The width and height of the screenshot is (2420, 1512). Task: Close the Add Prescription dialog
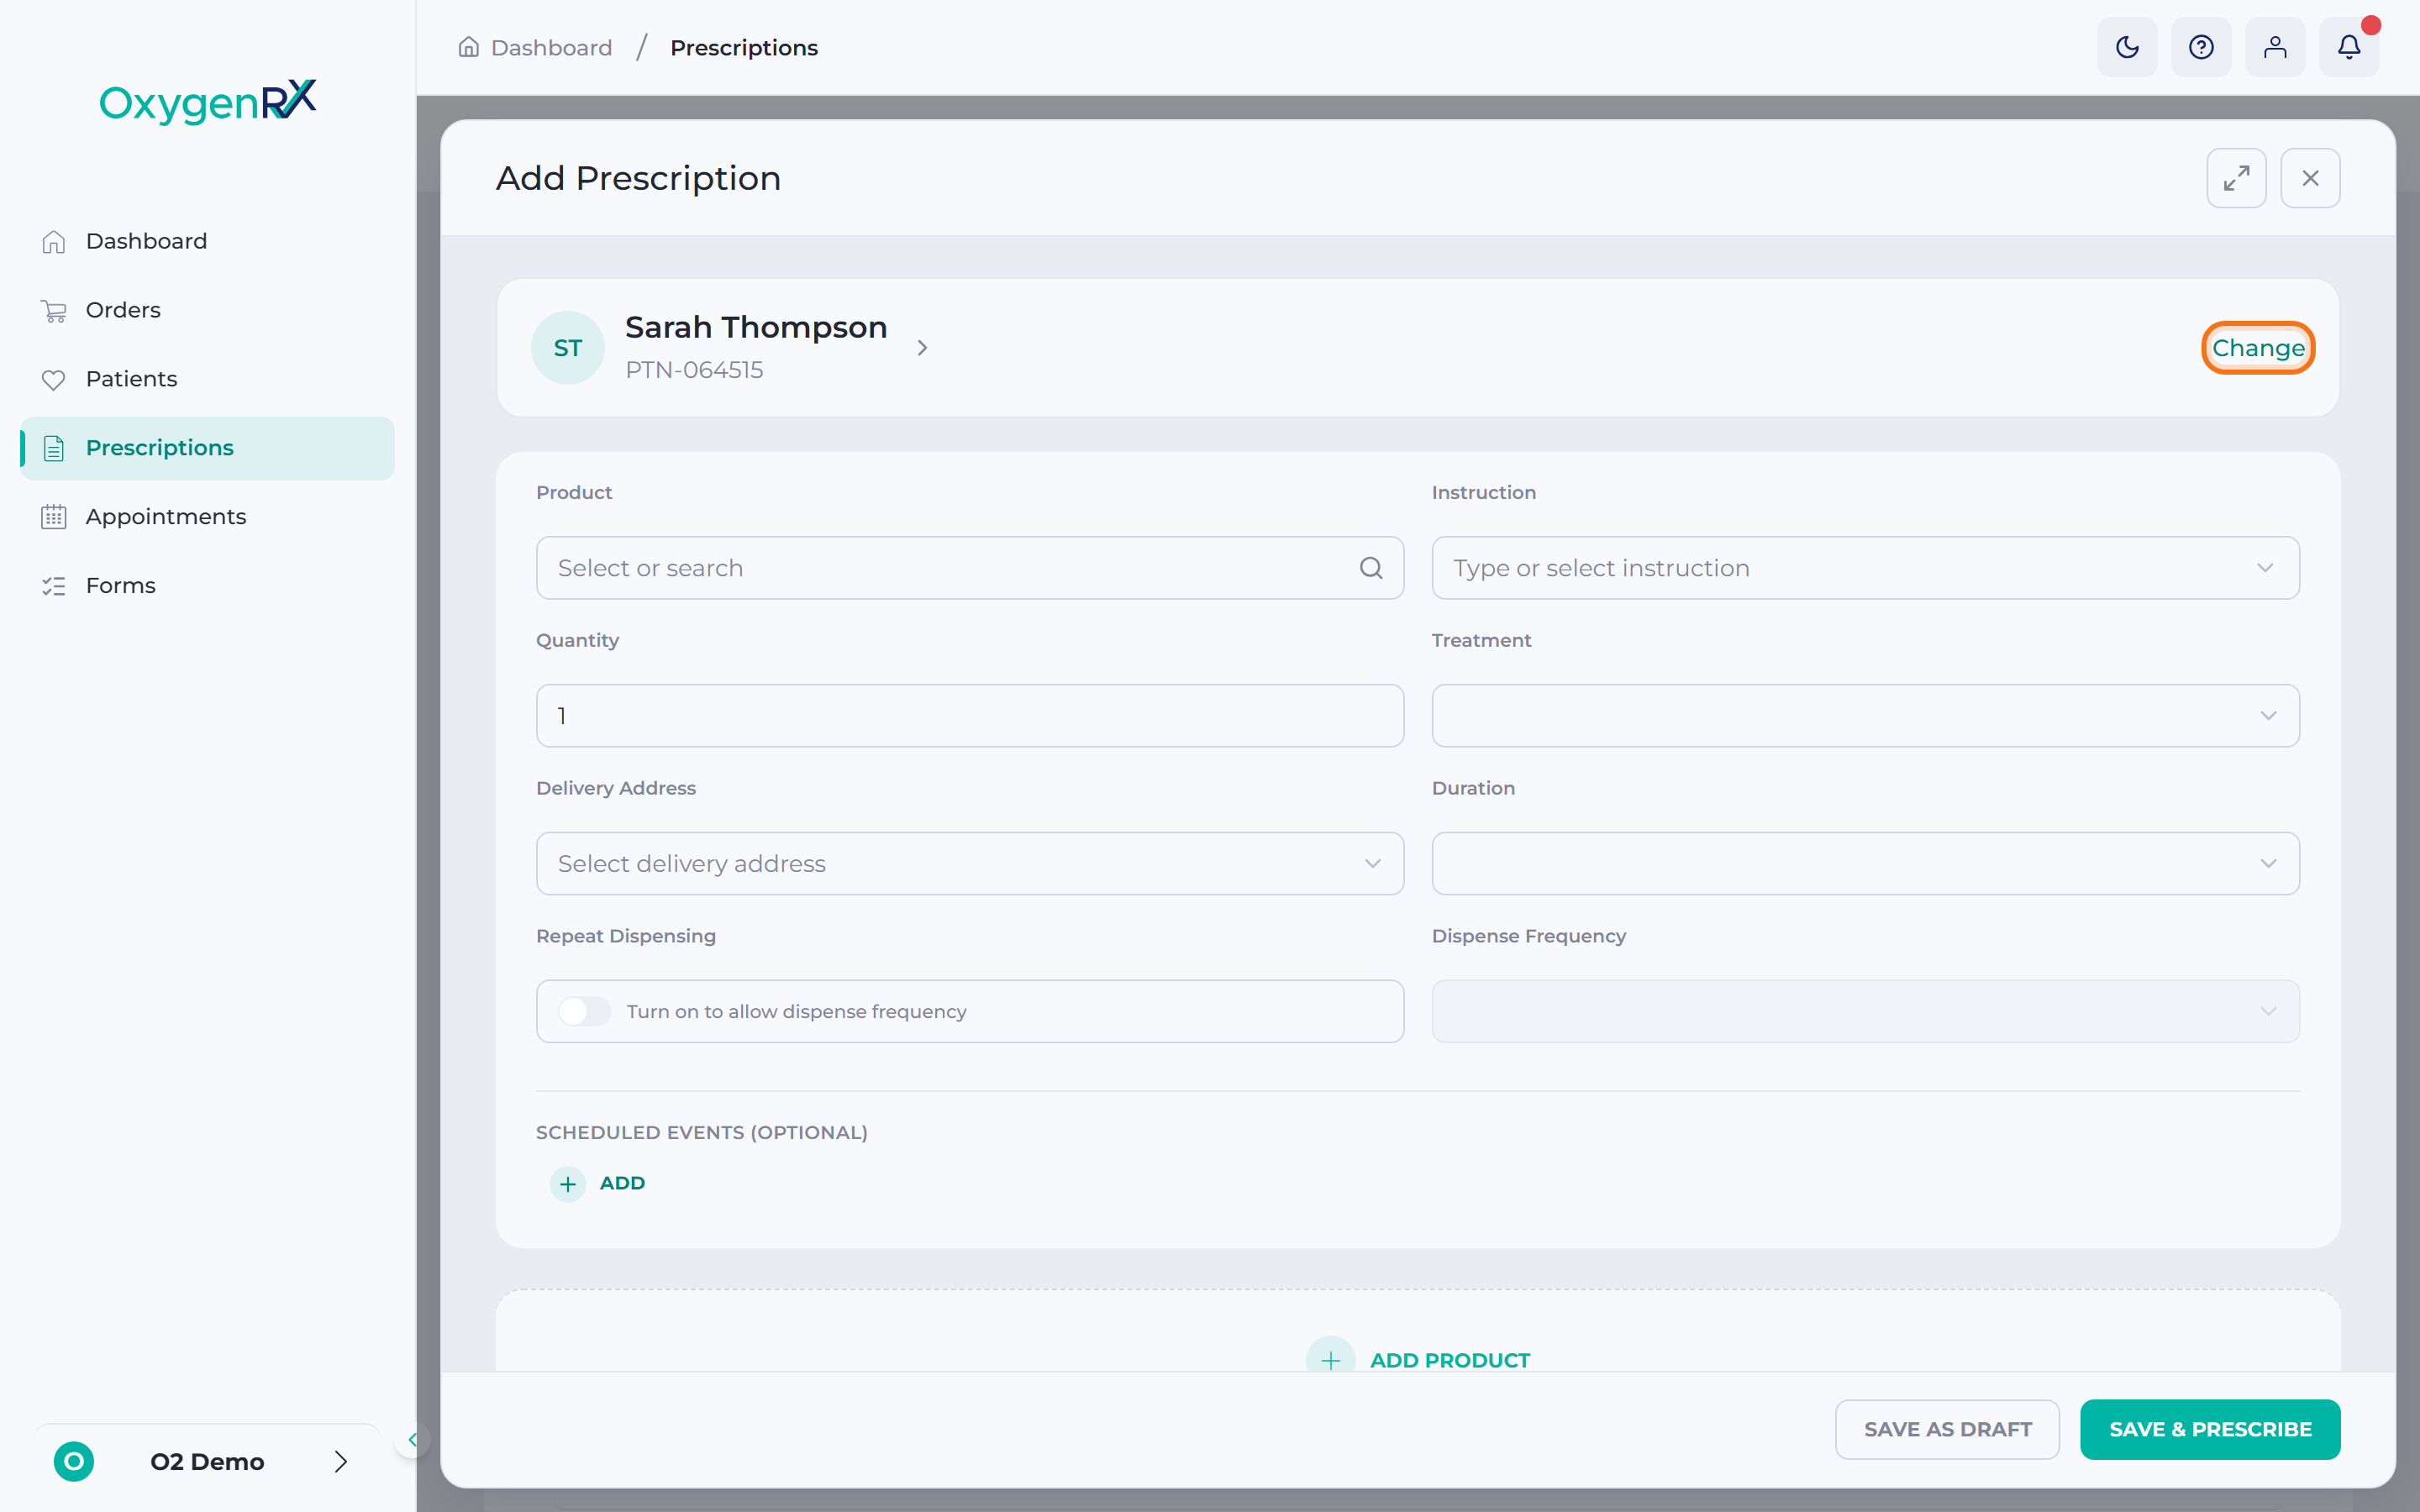tap(2310, 178)
